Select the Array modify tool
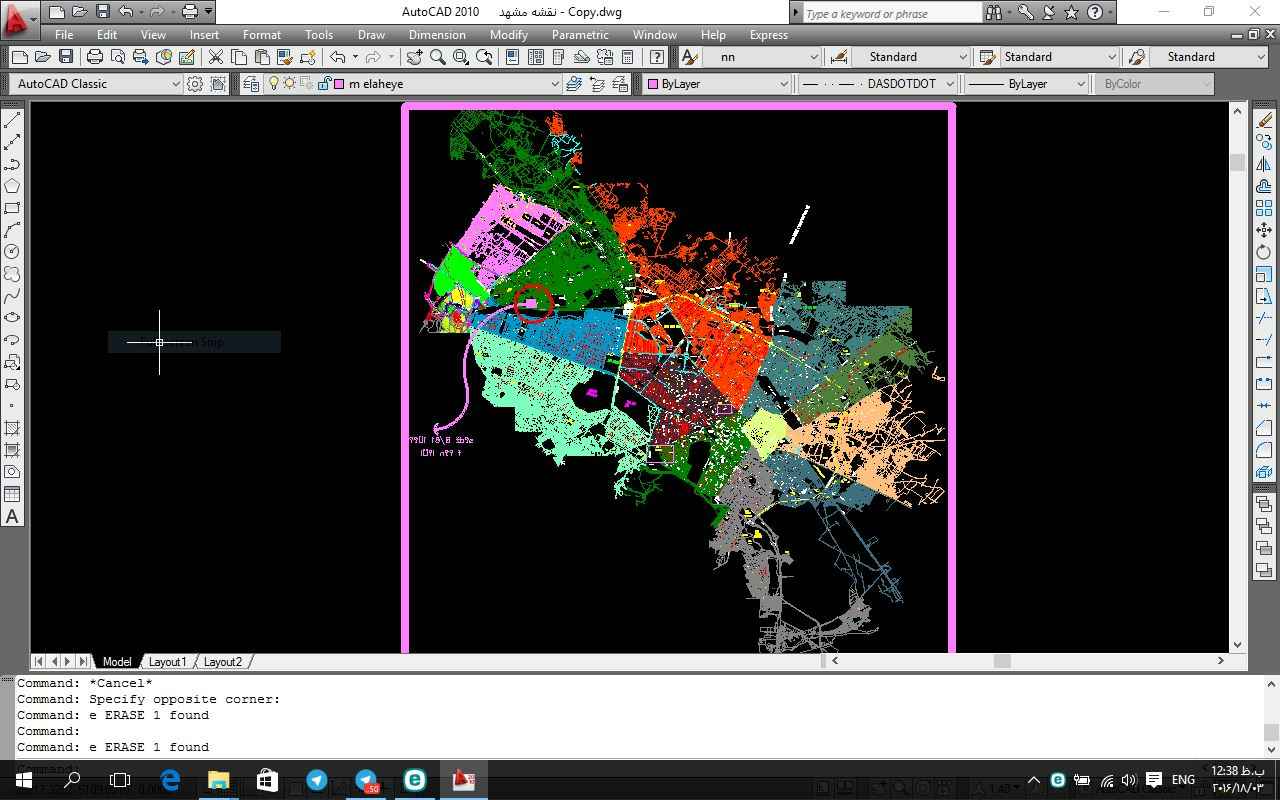 pyautogui.click(x=1264, y=208)
